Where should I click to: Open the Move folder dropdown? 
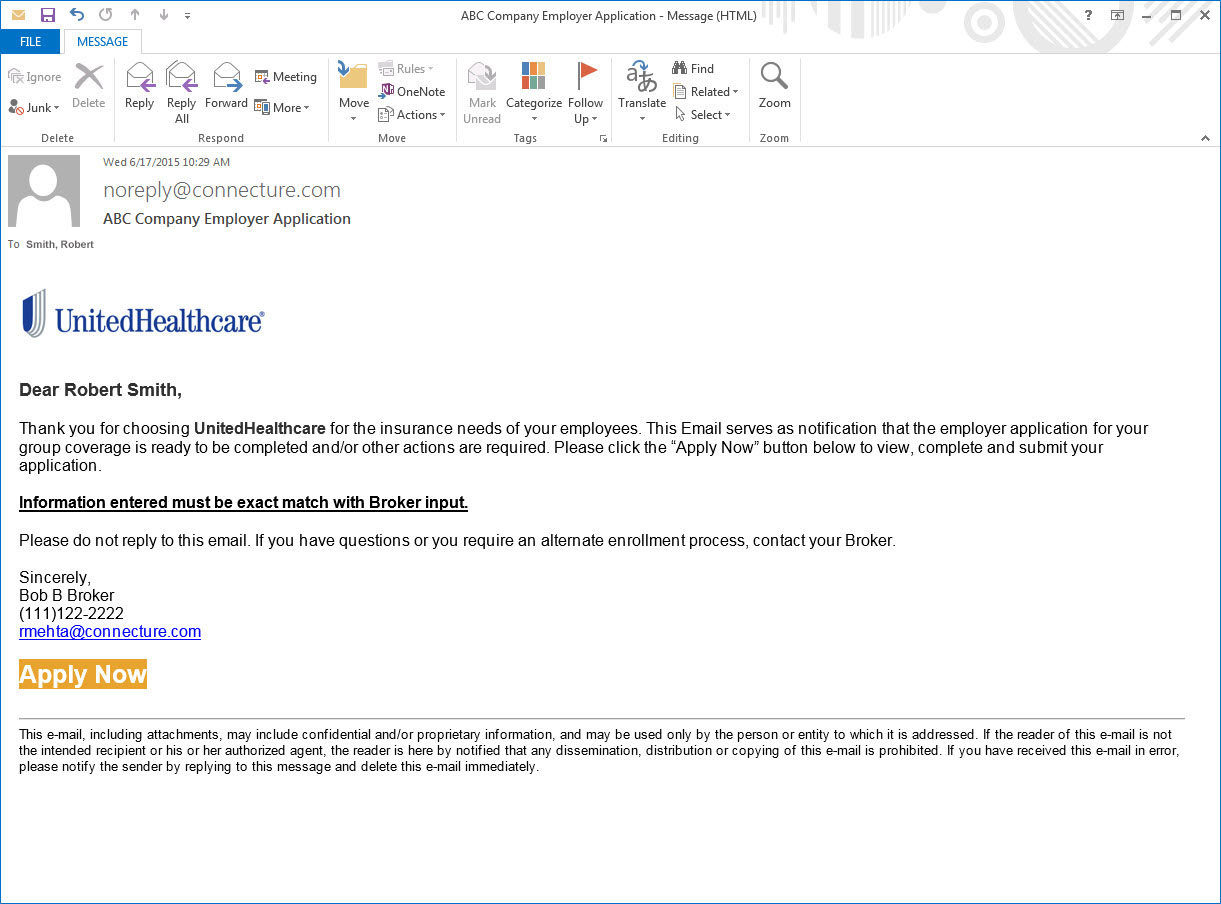click(x=353, y=92)
